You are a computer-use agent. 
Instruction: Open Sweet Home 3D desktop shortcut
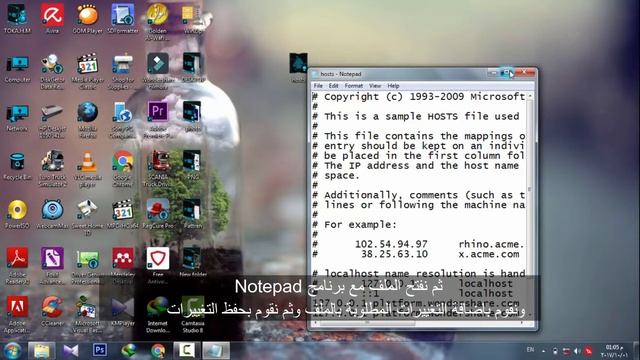[x=87, y=218]
